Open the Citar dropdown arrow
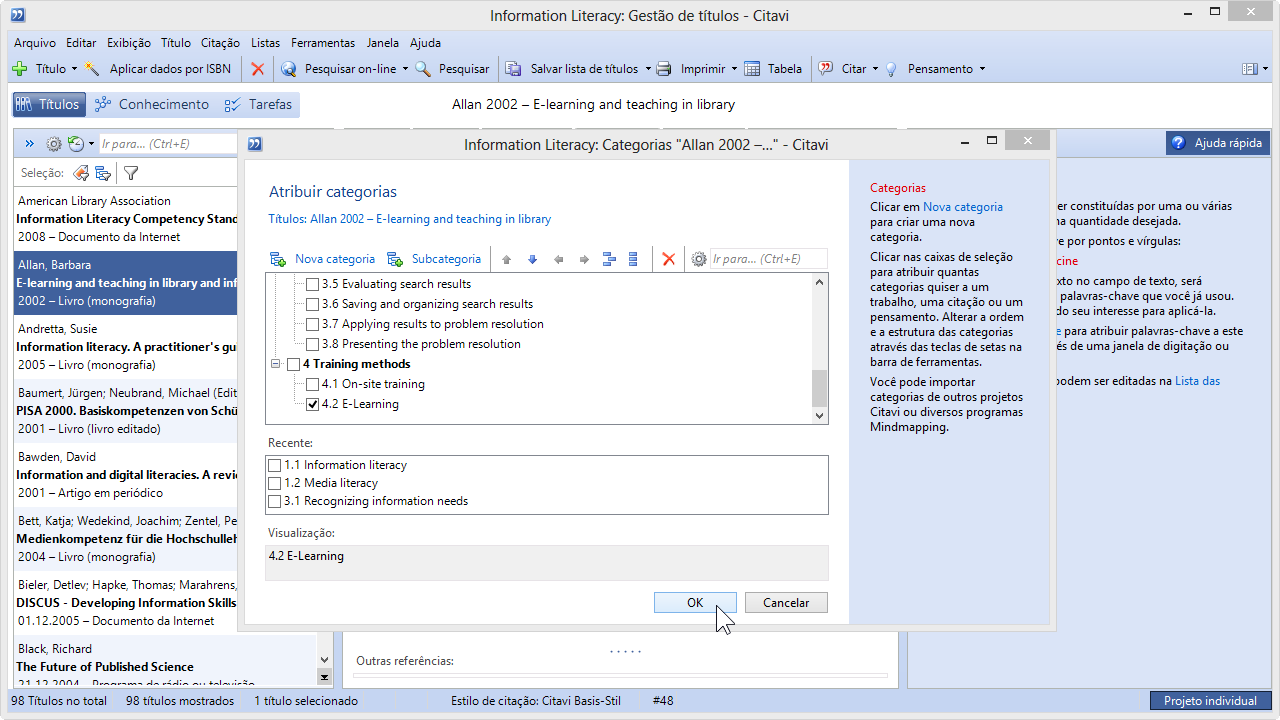This screenshot has height=720, width=1280. click(875, 69)
